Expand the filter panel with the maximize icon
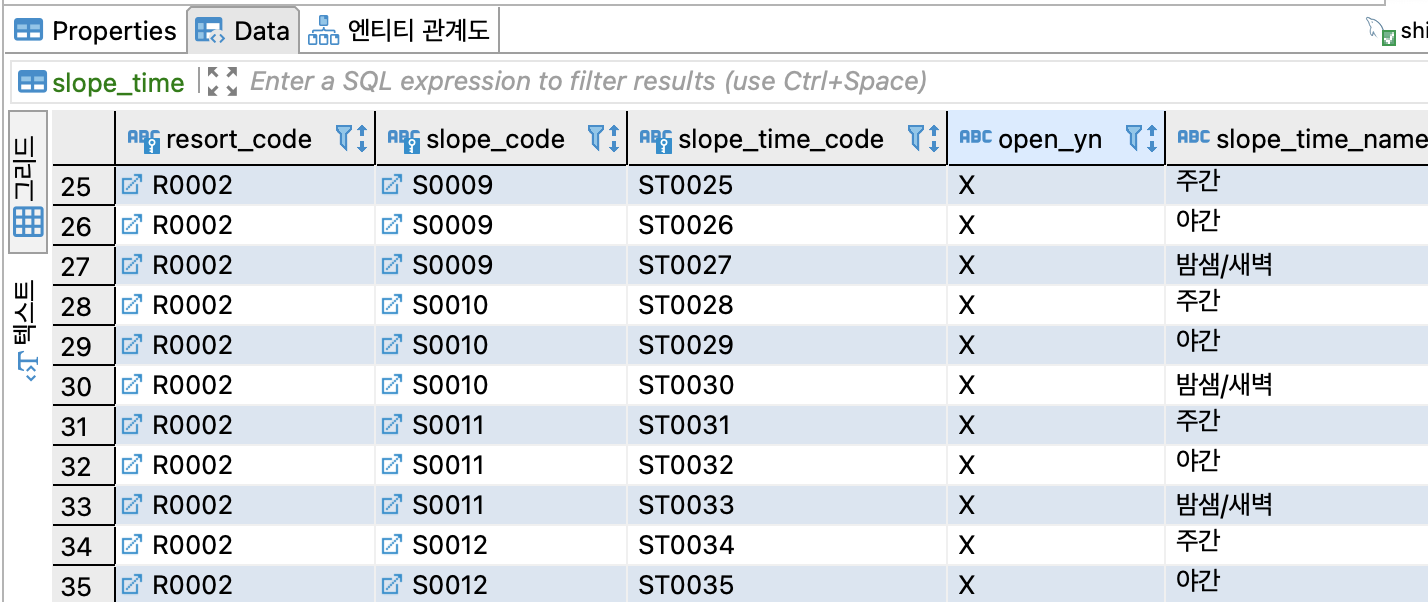 pos(222,82)
